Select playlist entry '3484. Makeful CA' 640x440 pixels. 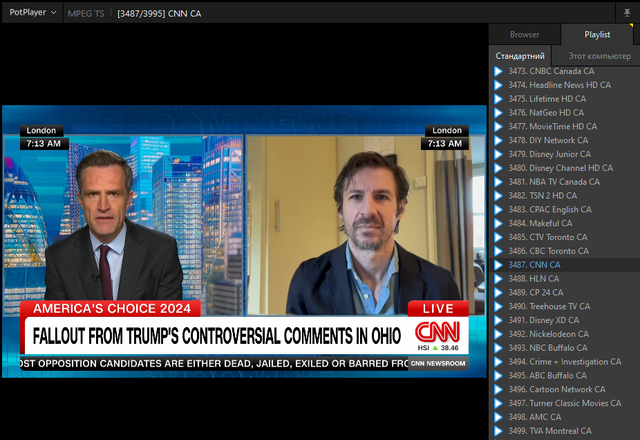pos(565,224)
